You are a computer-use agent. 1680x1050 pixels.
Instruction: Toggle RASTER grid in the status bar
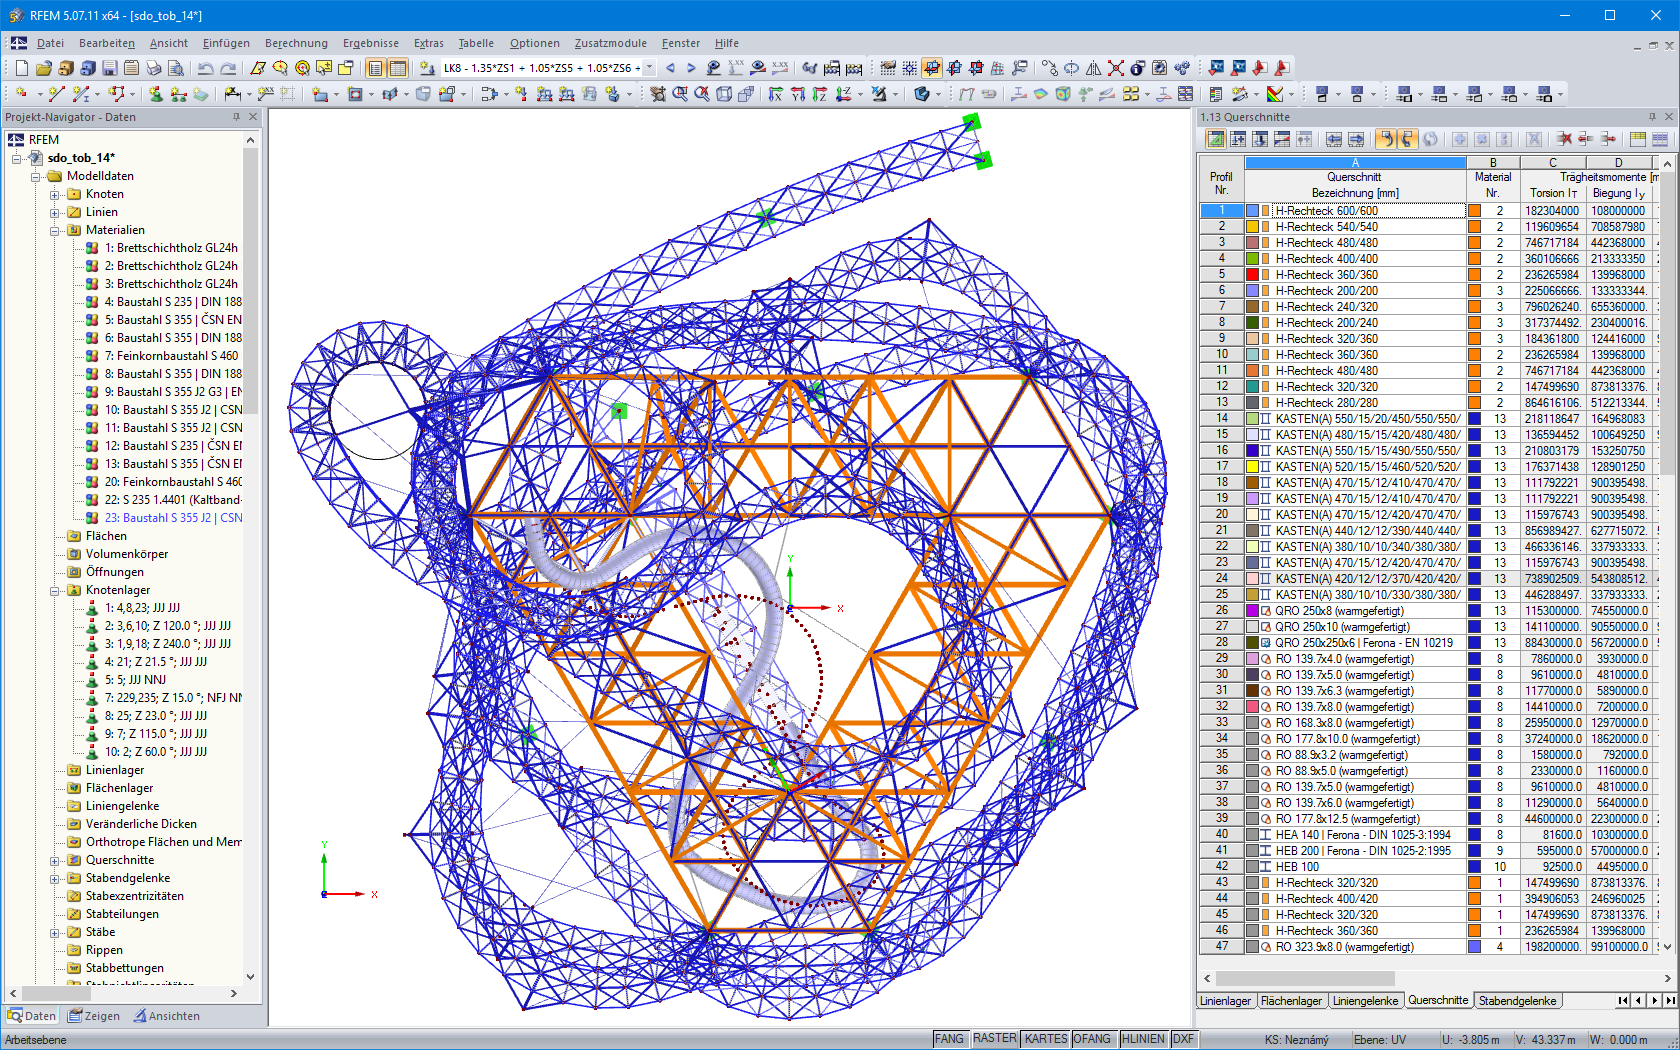pyautogui.click(x=994, y=1038)
